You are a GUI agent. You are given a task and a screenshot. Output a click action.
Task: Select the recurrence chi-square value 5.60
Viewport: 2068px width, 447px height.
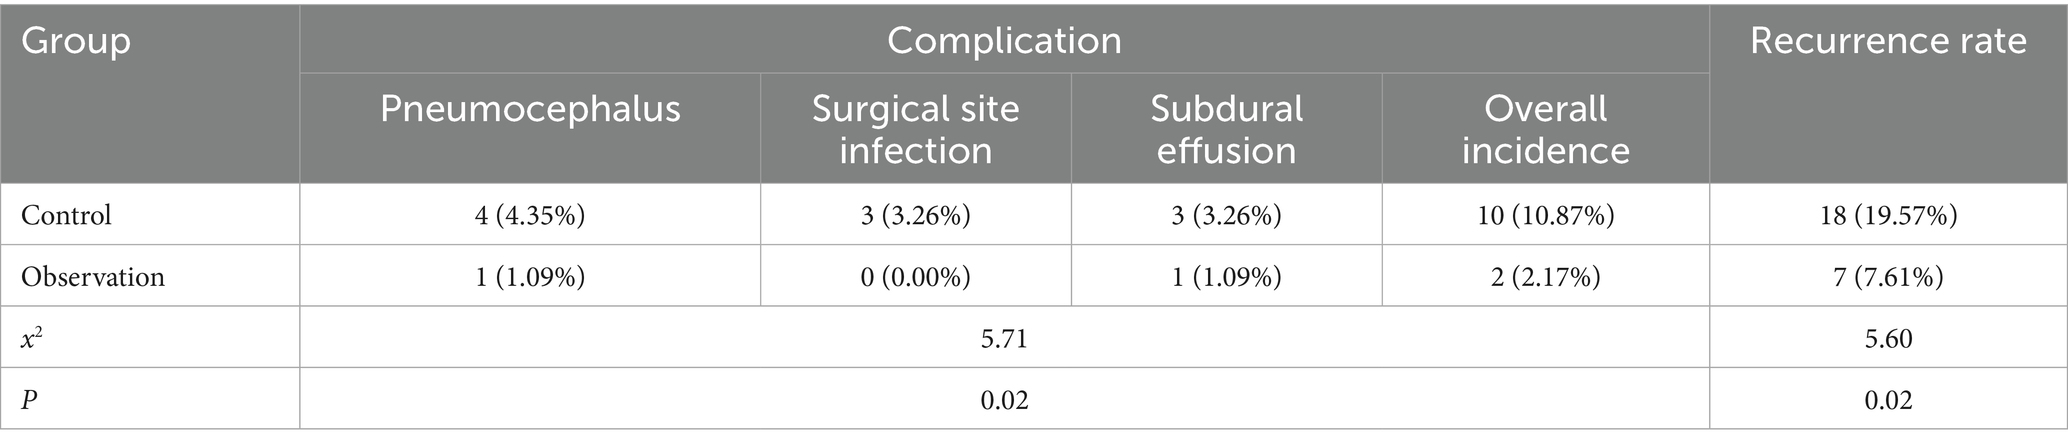pyautogui.click(x=1888, y=339)
